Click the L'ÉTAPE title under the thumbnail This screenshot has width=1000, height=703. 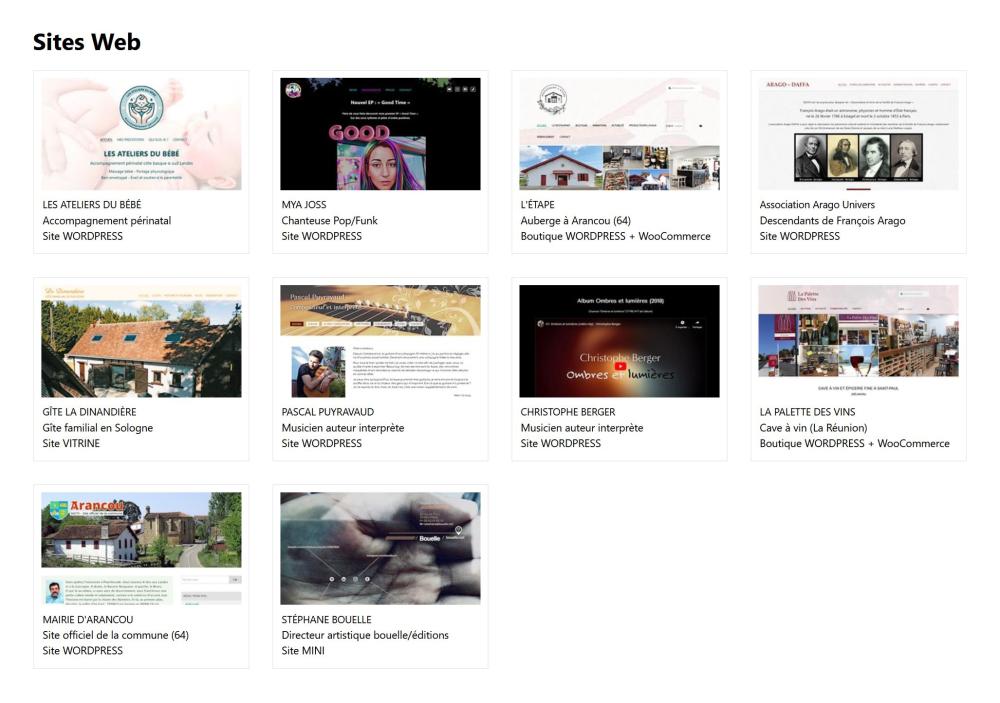coord(540,205)
